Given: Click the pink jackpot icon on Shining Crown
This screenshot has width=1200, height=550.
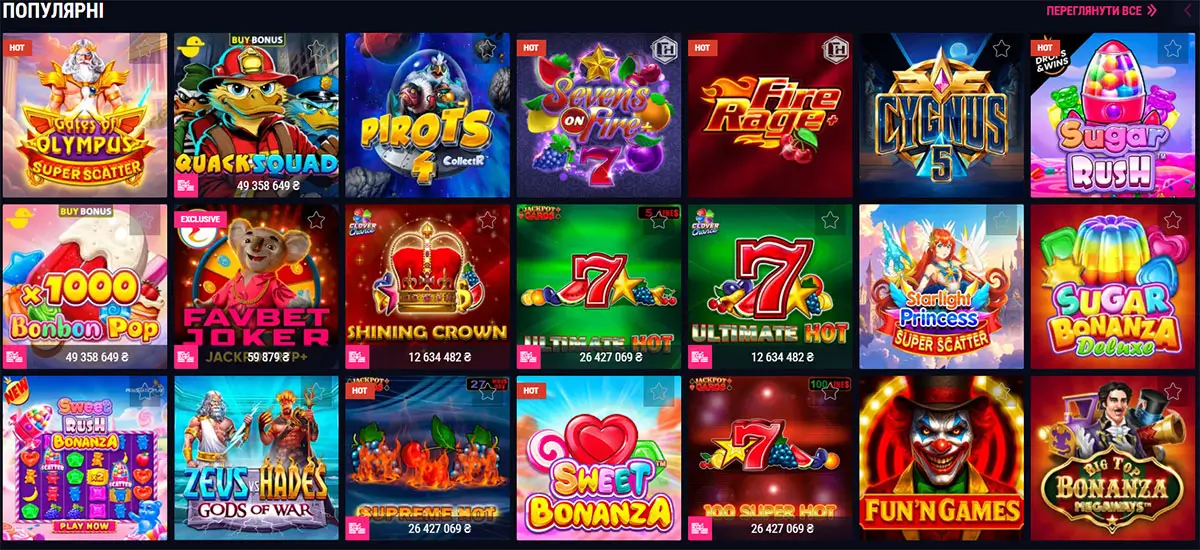Looking at the screenshot, I should coord(358,357).
